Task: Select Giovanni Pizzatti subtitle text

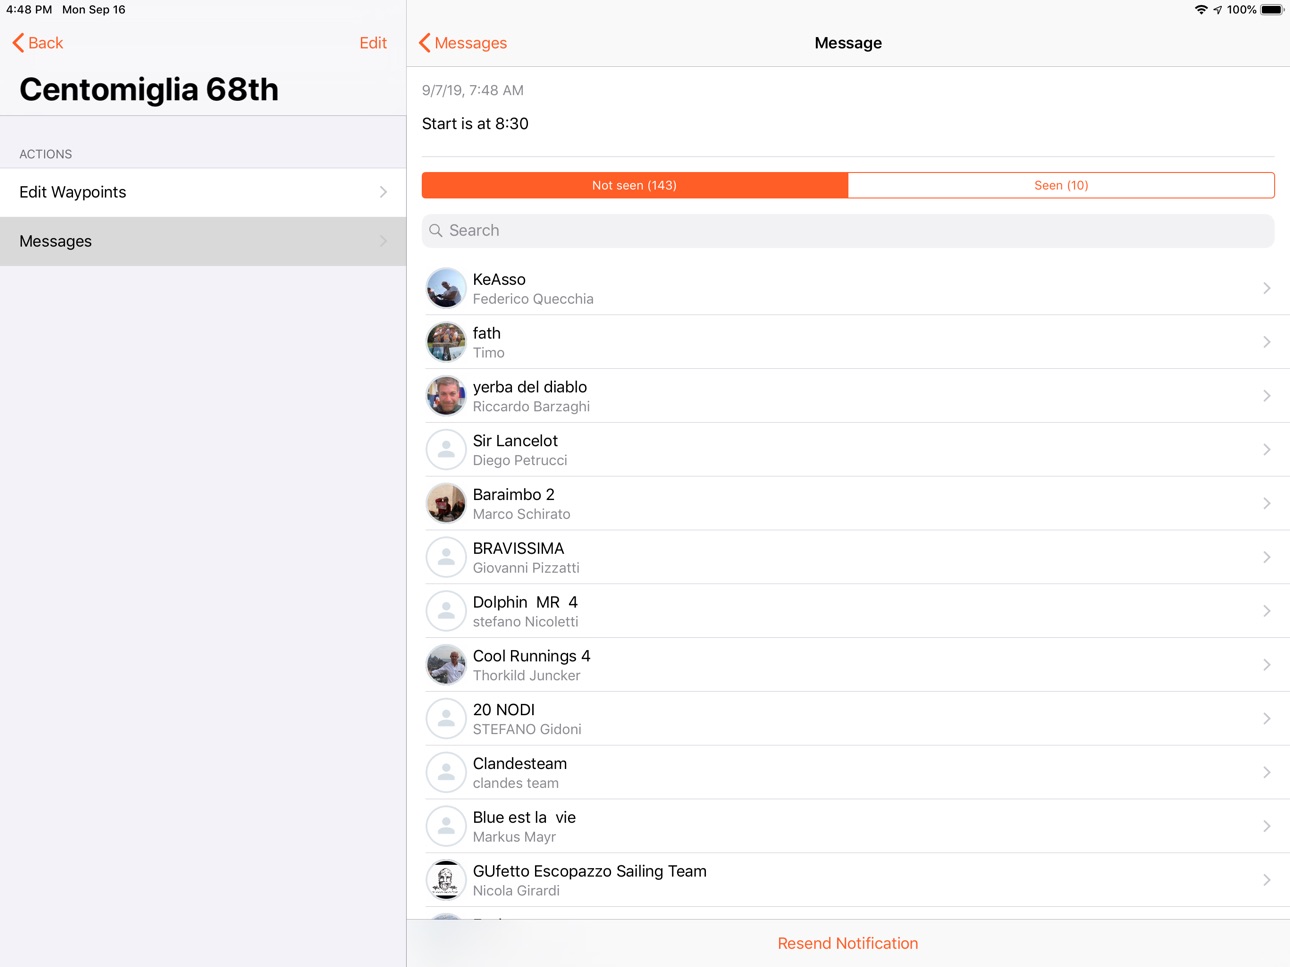Action: point(526,568)
